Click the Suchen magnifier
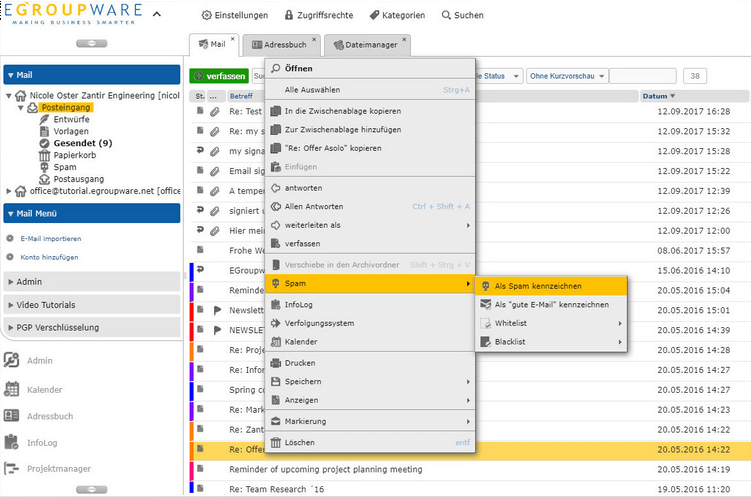The width and height of the screenshot is (751, 497). coord(462,15)
